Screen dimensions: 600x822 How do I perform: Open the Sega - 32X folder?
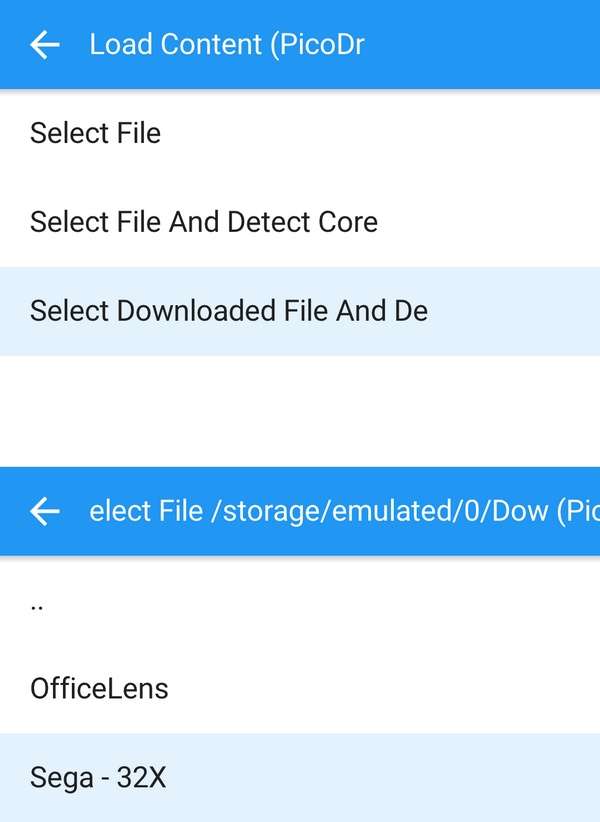tap(300, 777)
